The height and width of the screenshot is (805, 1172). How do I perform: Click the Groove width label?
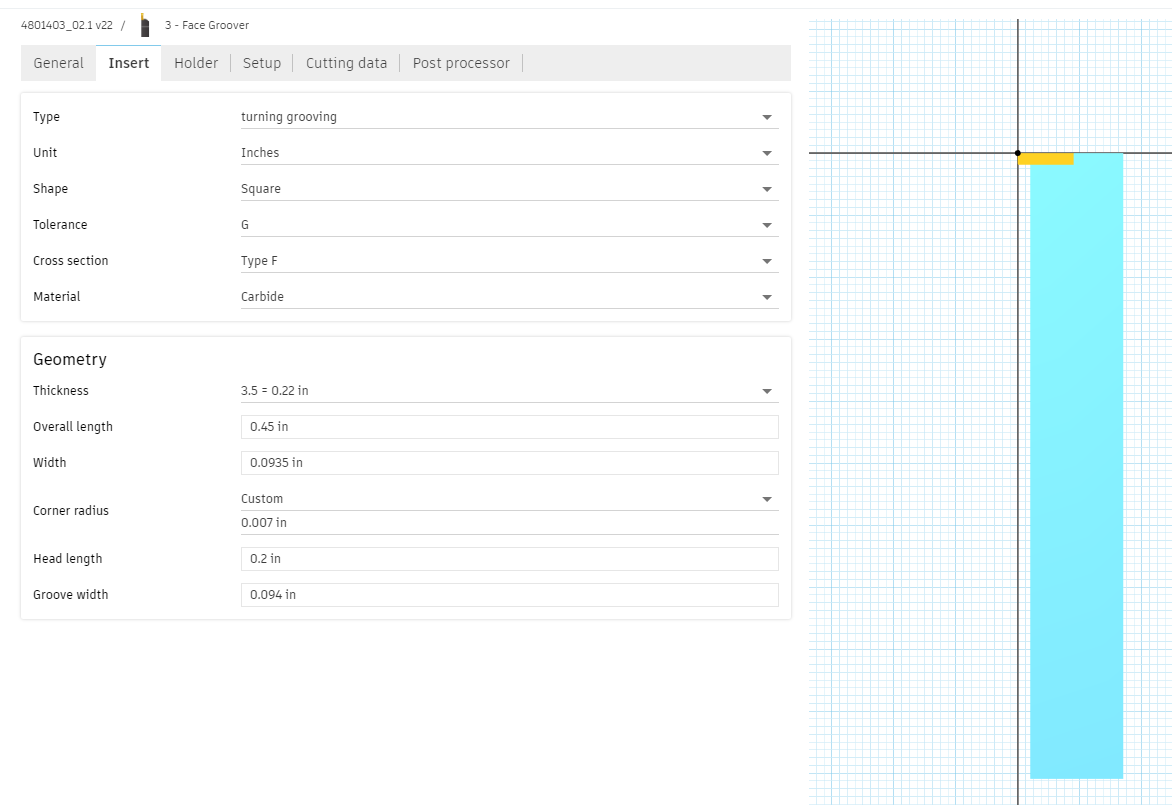[x=70, y=594]
